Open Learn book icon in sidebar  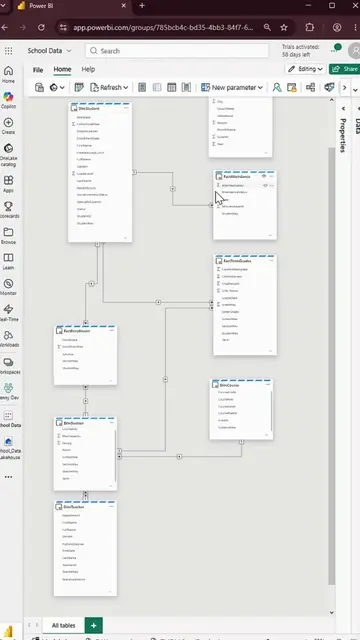coord(8,261)
